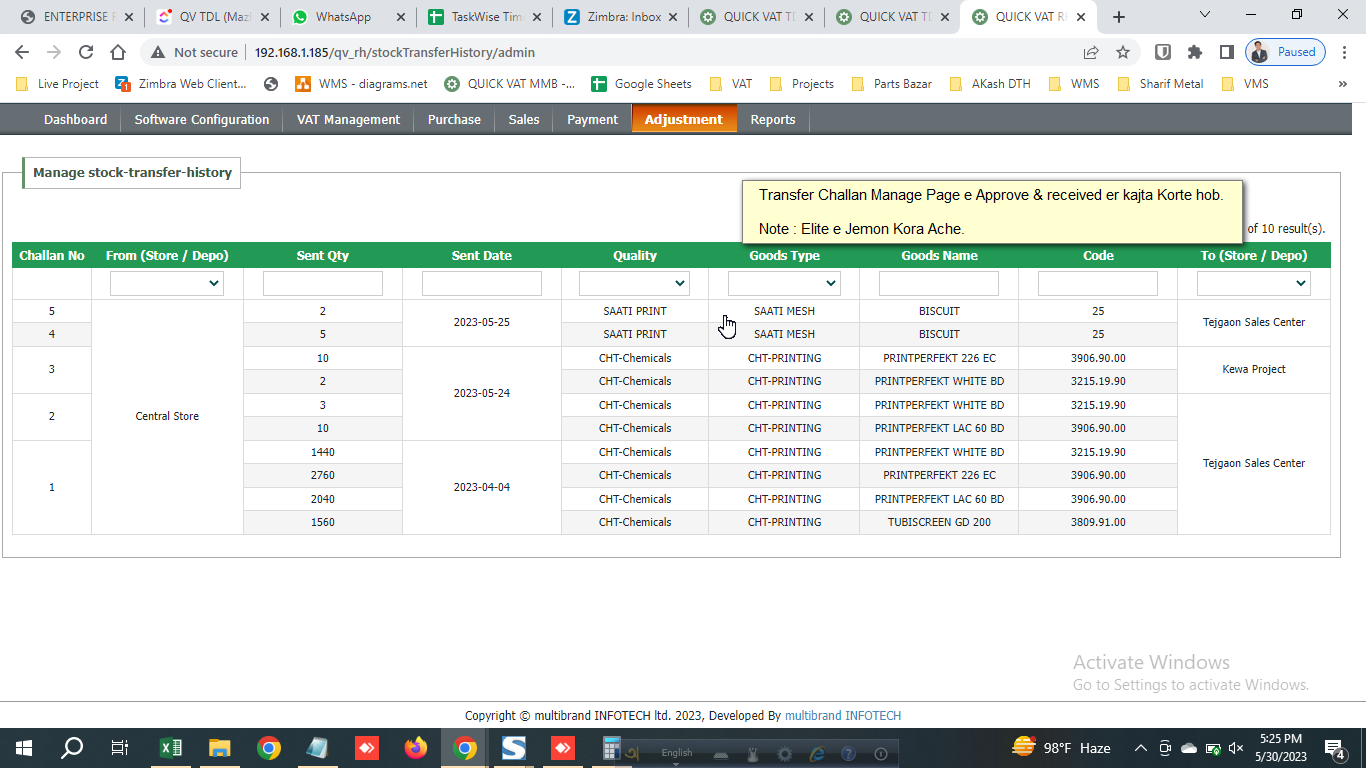Click the Sent Qty filter field

323,284
